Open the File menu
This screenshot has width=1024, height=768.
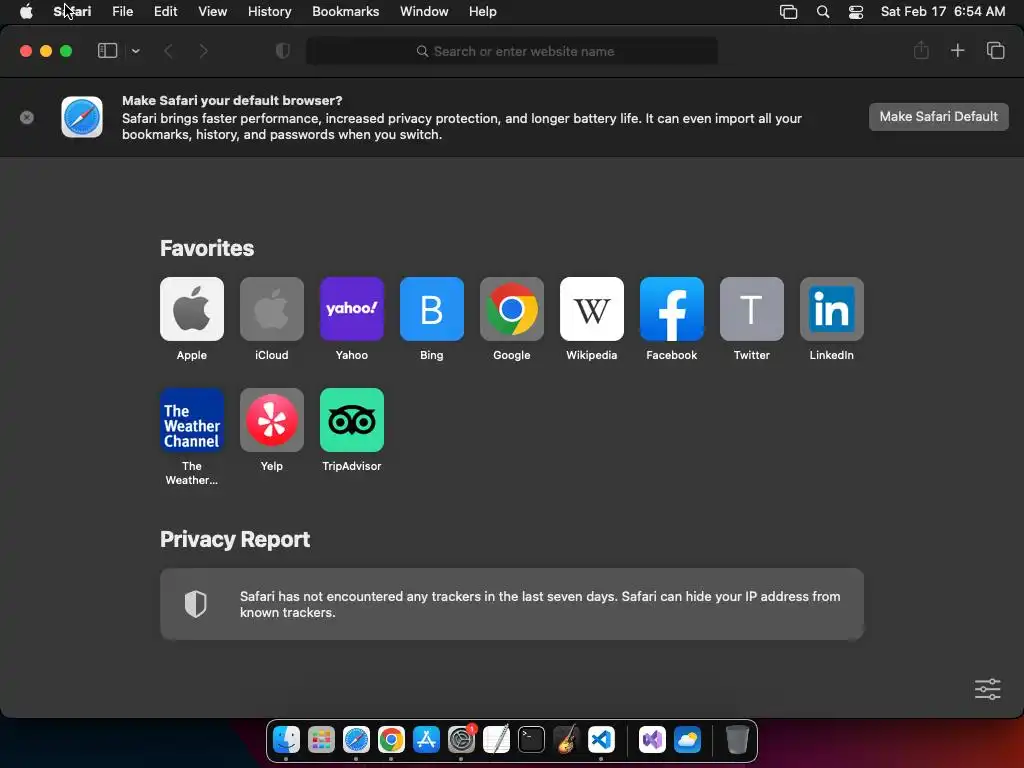(123, 12)
